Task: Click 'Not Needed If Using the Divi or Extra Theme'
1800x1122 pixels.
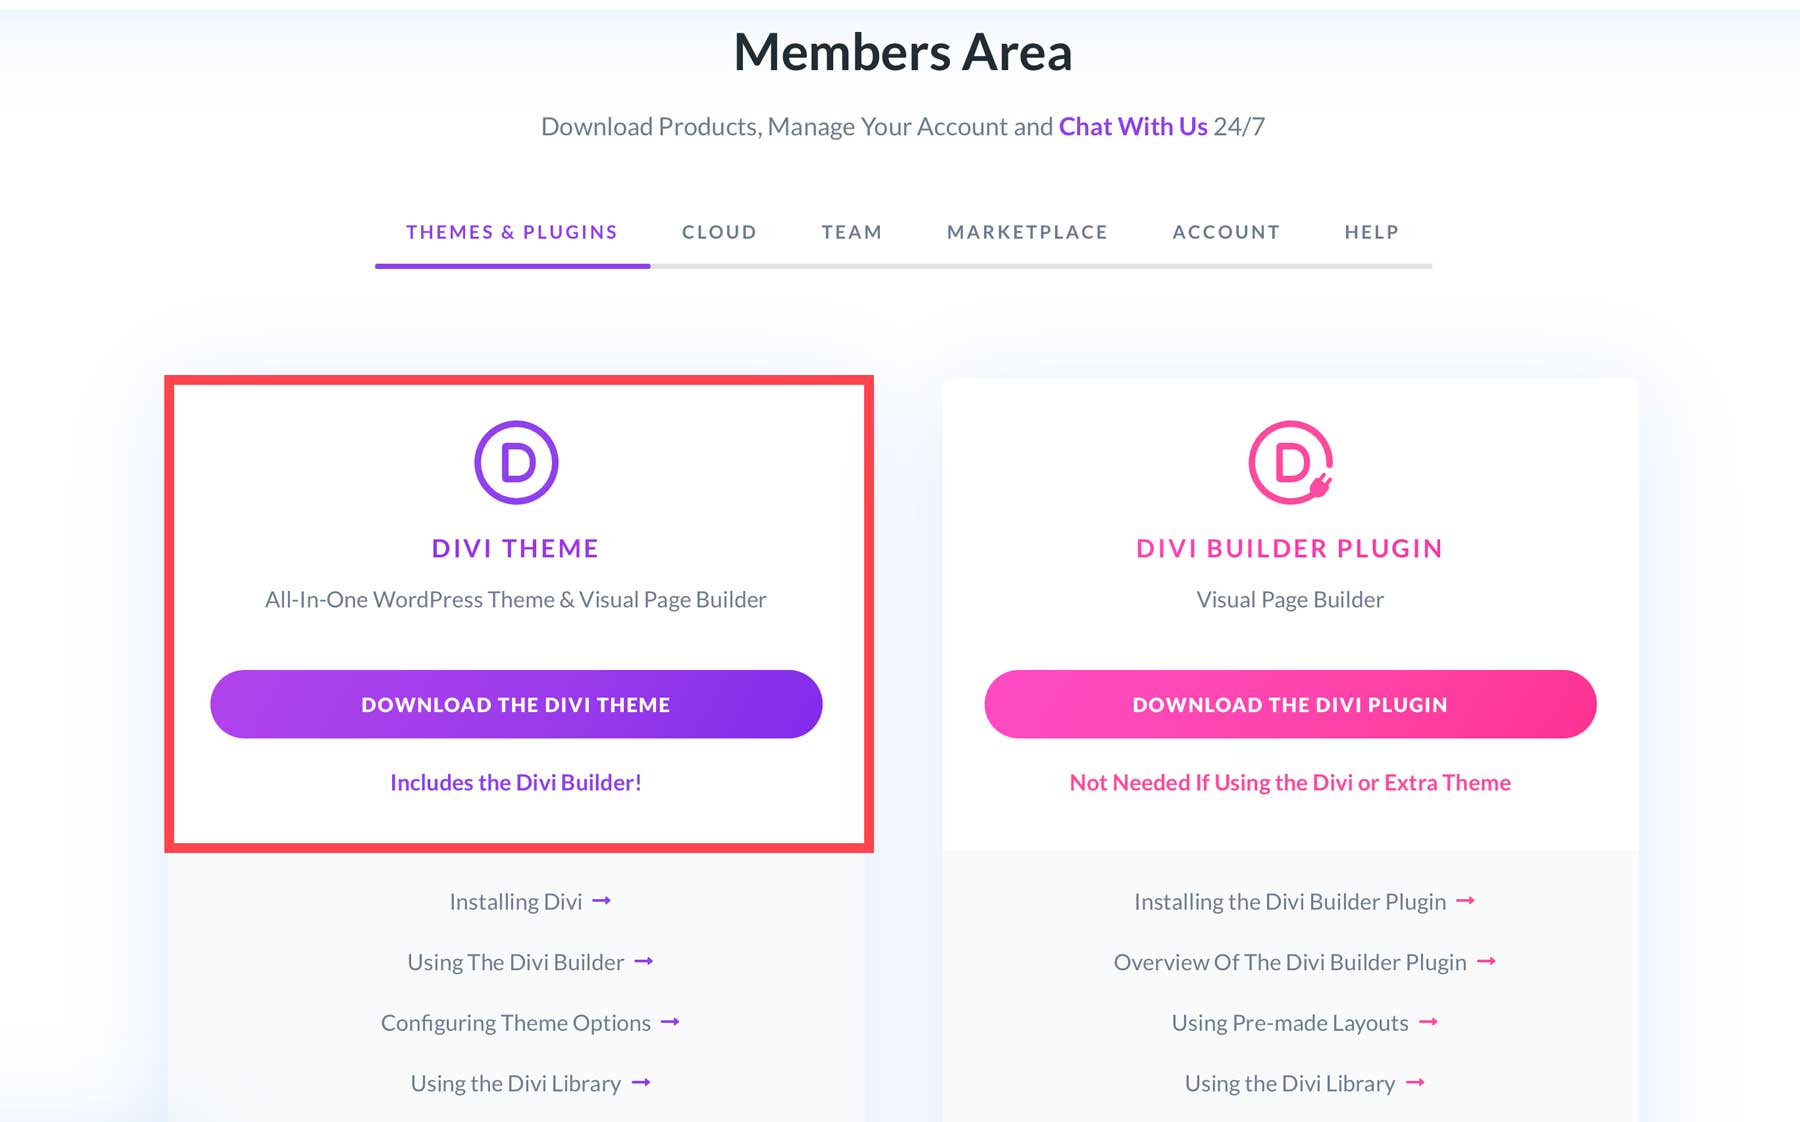Action: point(1290,782)
